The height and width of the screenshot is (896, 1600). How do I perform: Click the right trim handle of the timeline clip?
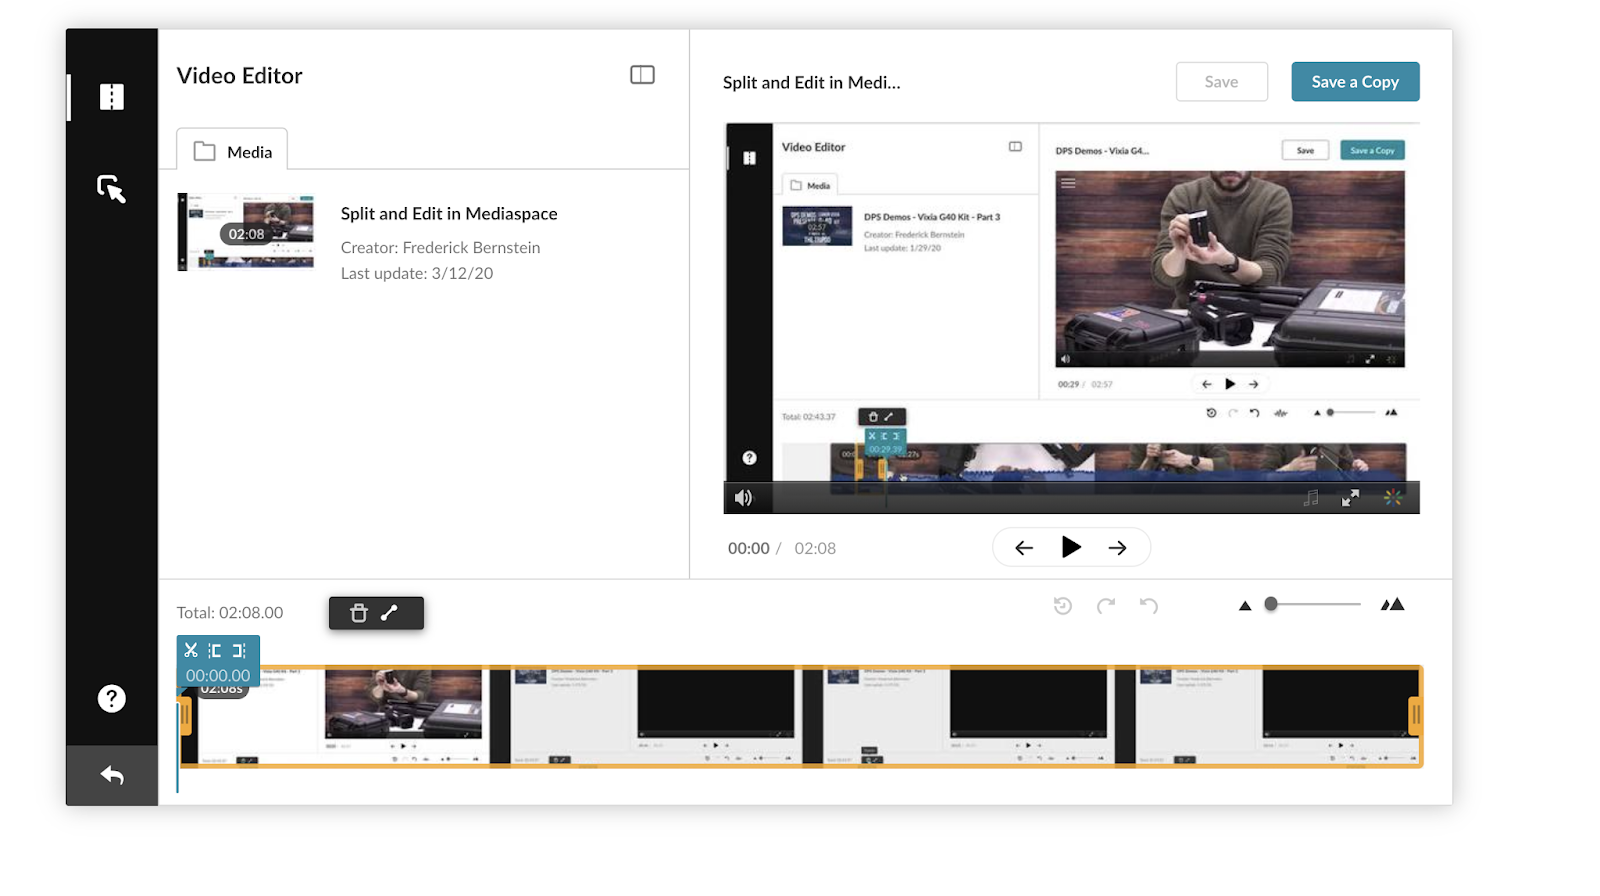point(1416,716)
